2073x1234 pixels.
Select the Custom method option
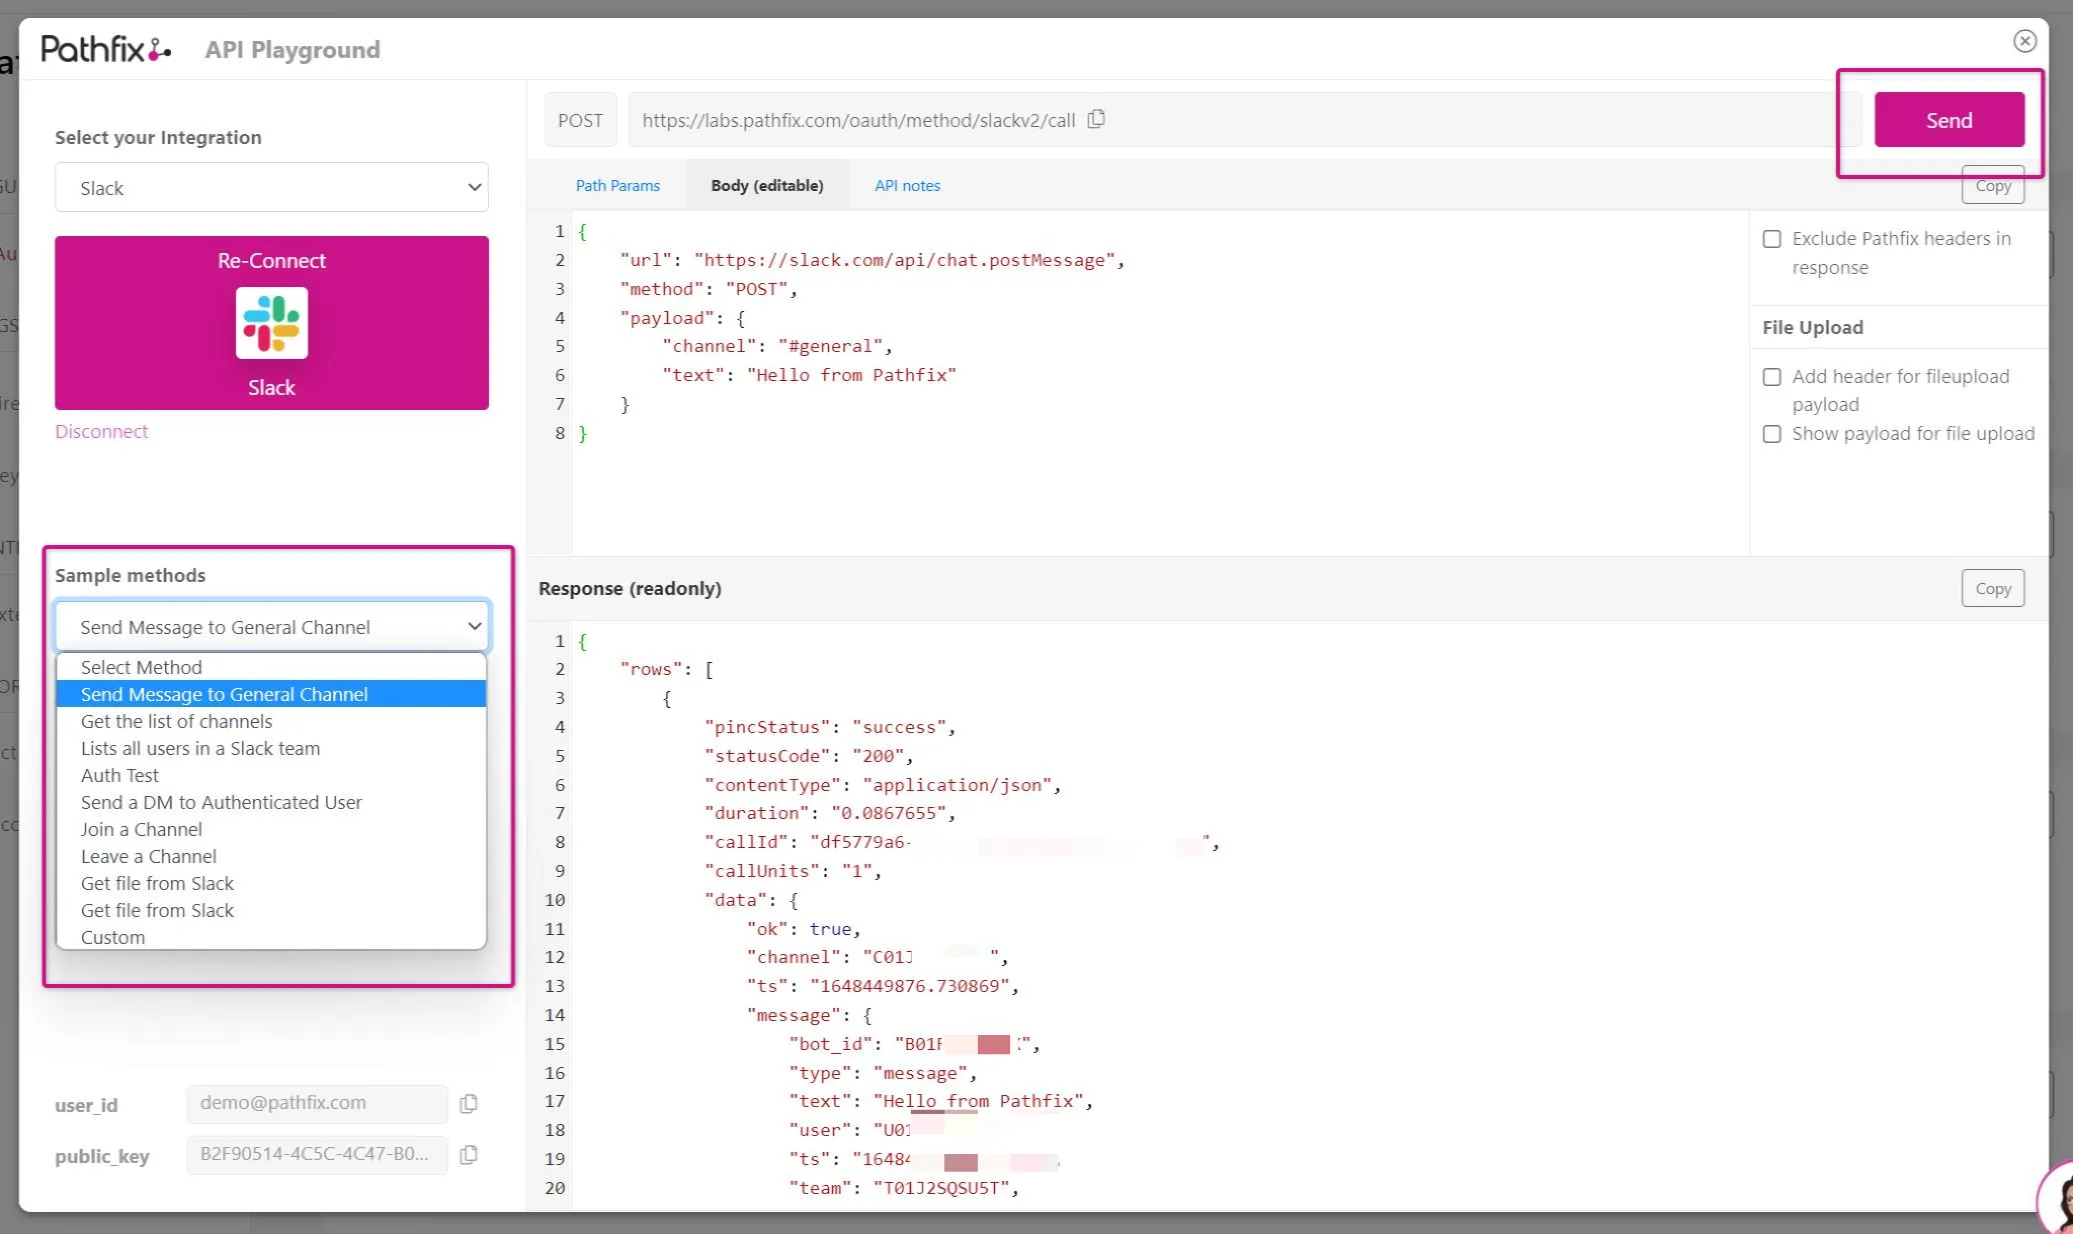click(x=271, y=937)
